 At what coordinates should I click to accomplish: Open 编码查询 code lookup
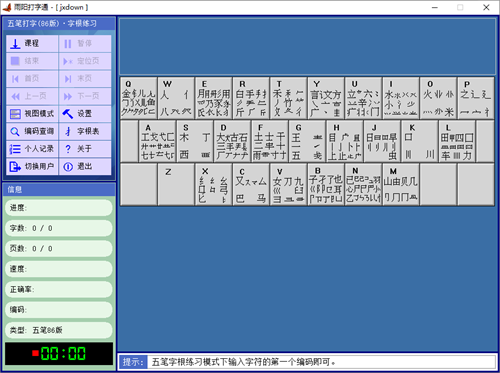(x=32, y=131)
